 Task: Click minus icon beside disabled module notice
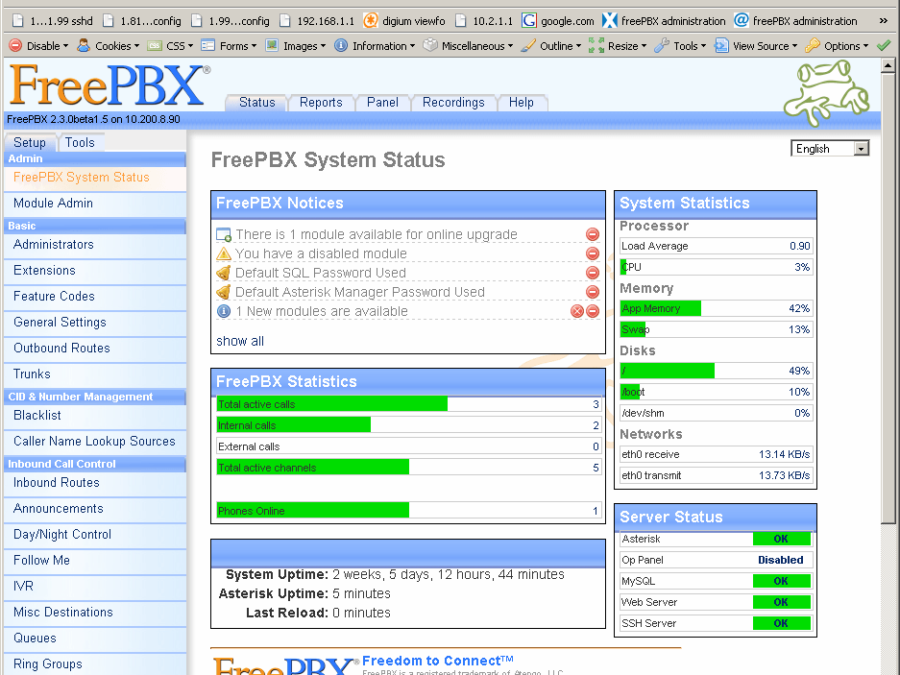tap(592, 254)
